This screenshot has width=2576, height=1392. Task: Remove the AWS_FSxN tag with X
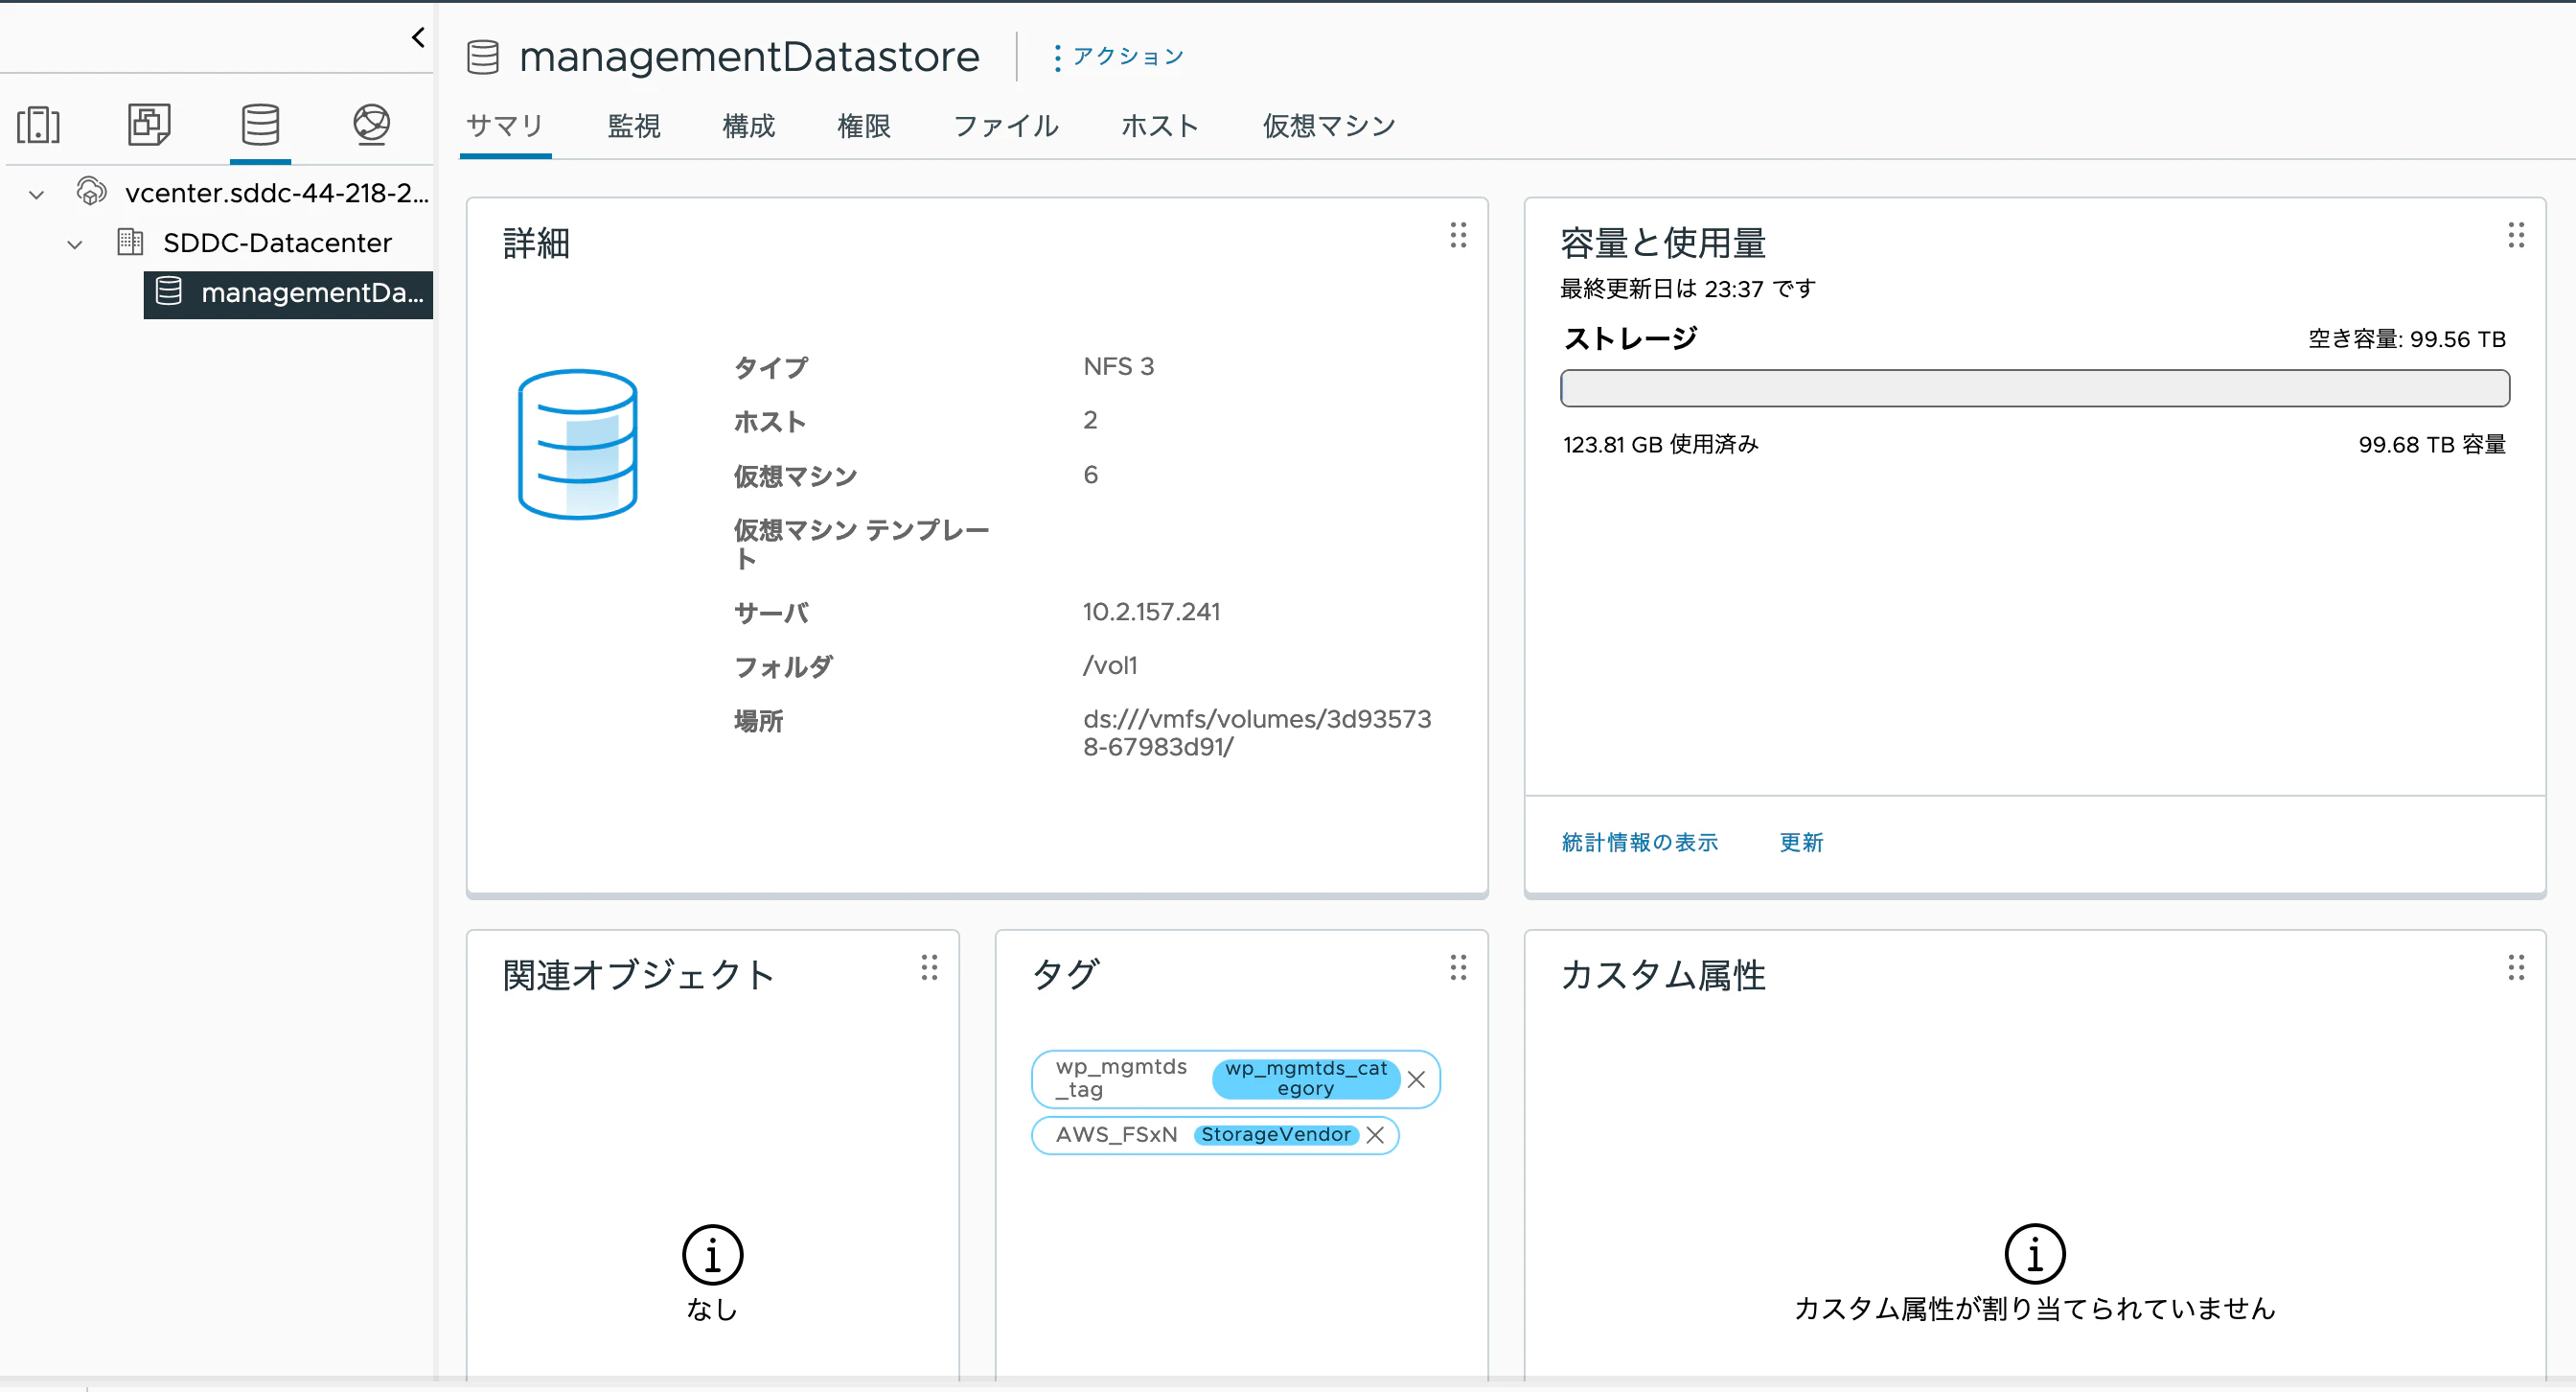[x=1375, y=1135]
